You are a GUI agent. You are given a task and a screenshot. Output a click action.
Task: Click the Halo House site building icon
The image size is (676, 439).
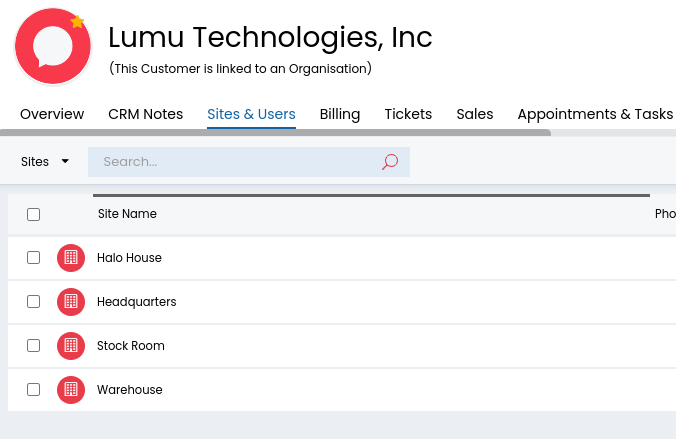point(70,258)
